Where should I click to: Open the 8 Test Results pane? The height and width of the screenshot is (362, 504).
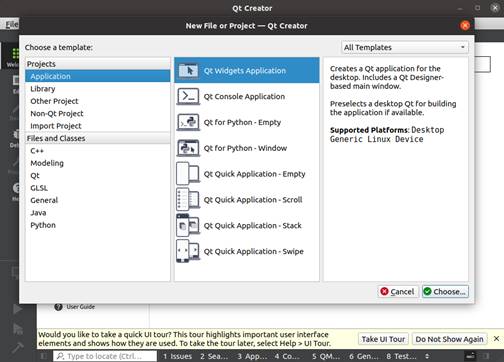[401, 356]
